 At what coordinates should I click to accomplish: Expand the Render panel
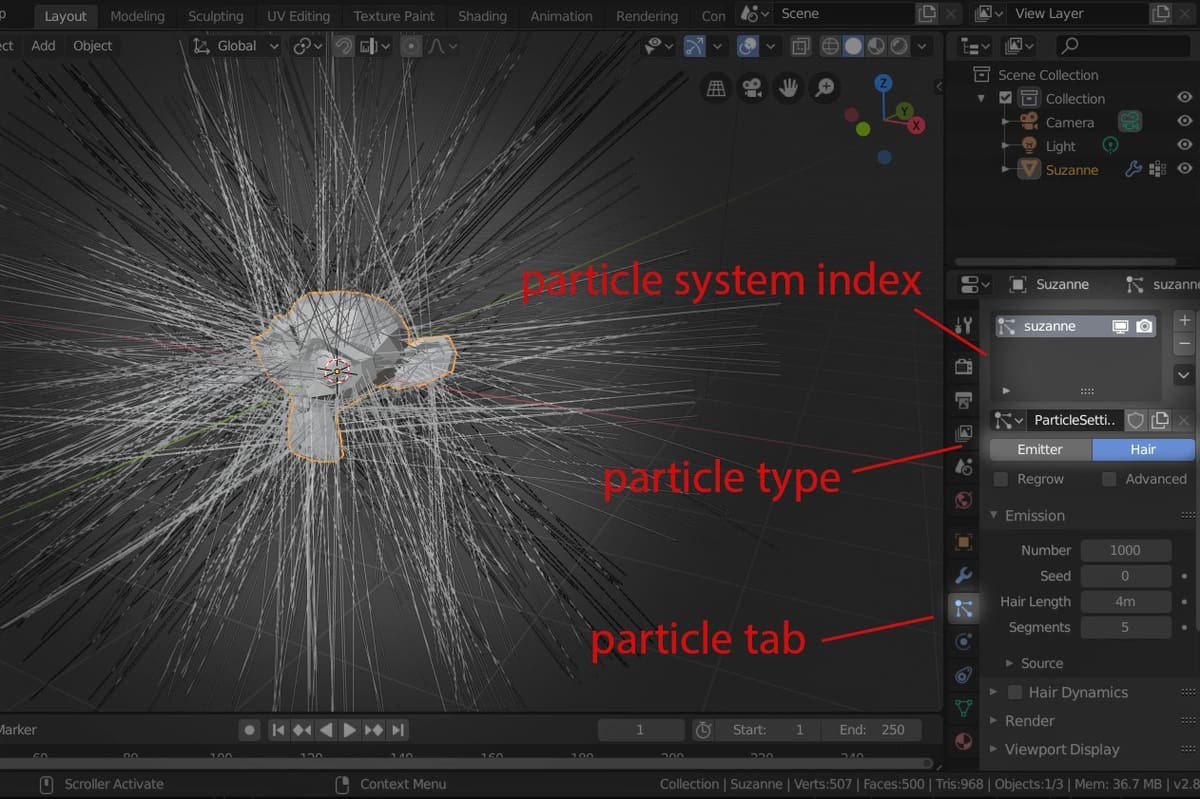pos(993,721)
